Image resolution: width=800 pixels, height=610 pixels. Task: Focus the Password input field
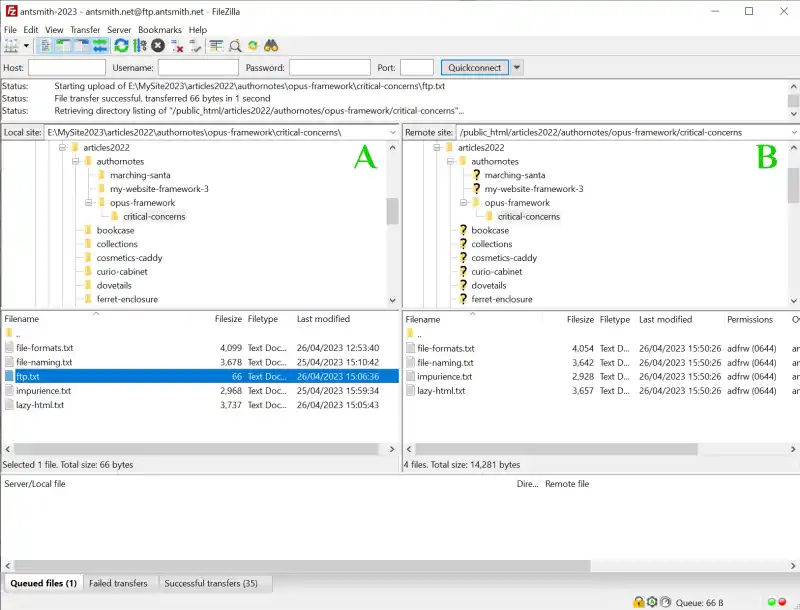330,67
